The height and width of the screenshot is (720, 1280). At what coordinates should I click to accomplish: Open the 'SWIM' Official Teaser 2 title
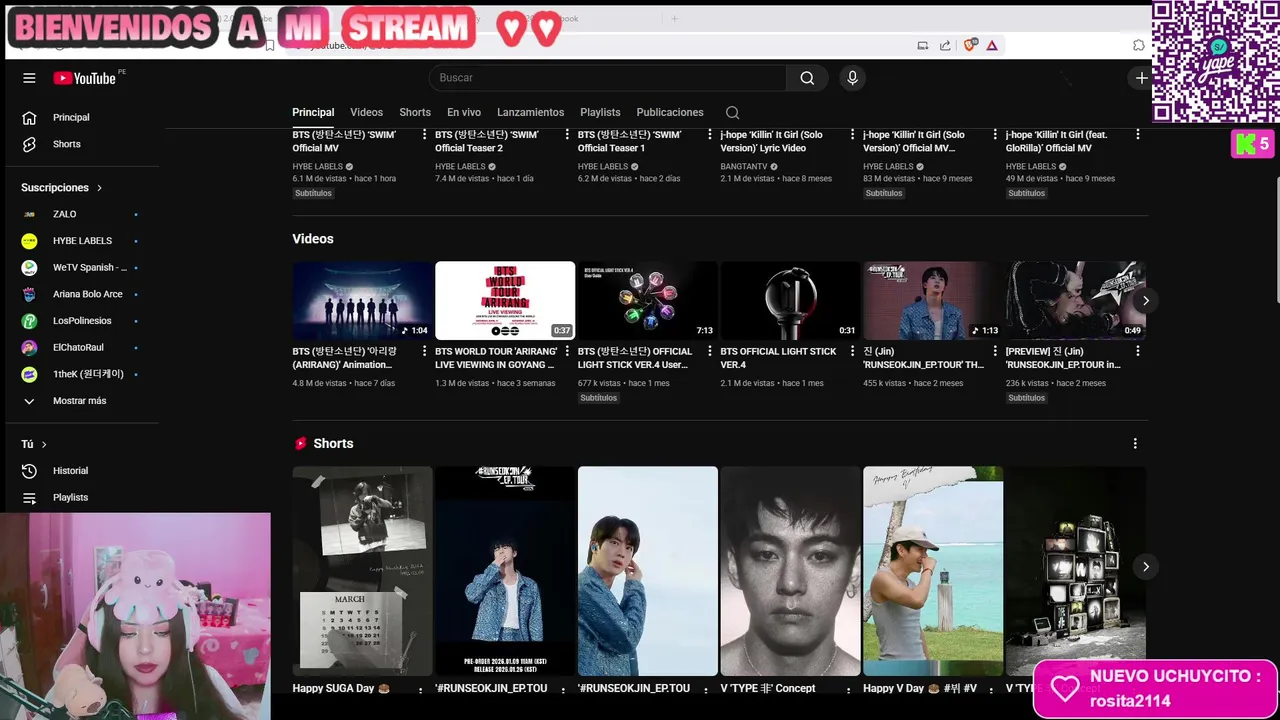pos(487,141)
